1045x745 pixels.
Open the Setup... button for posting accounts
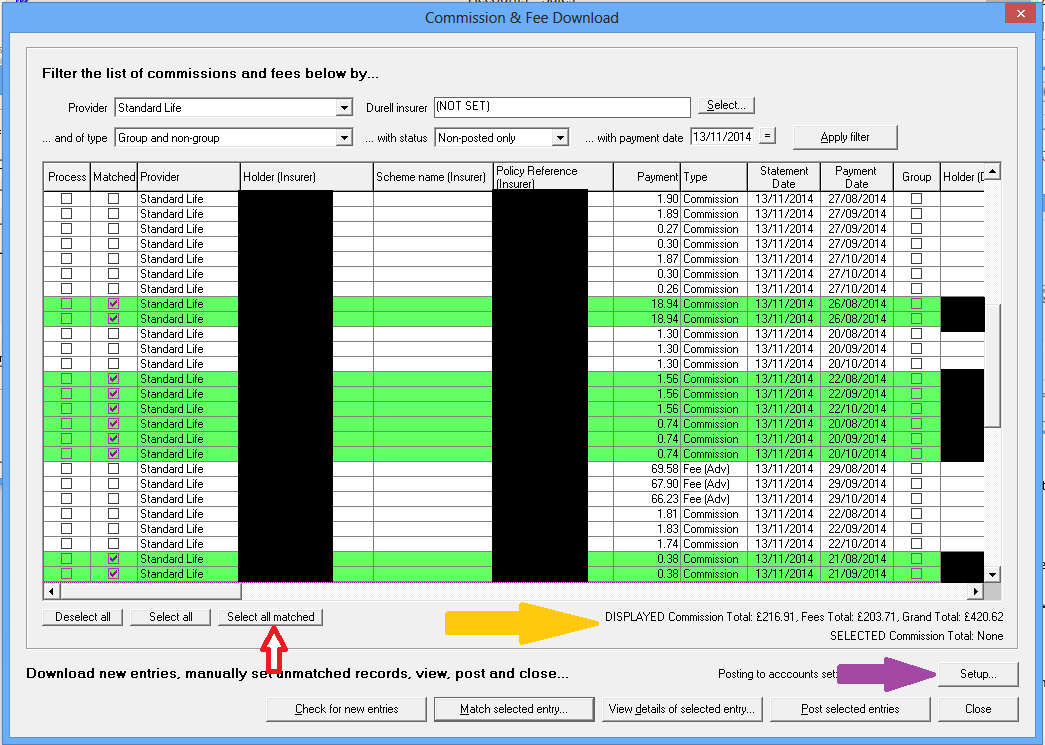click(978, 674)
